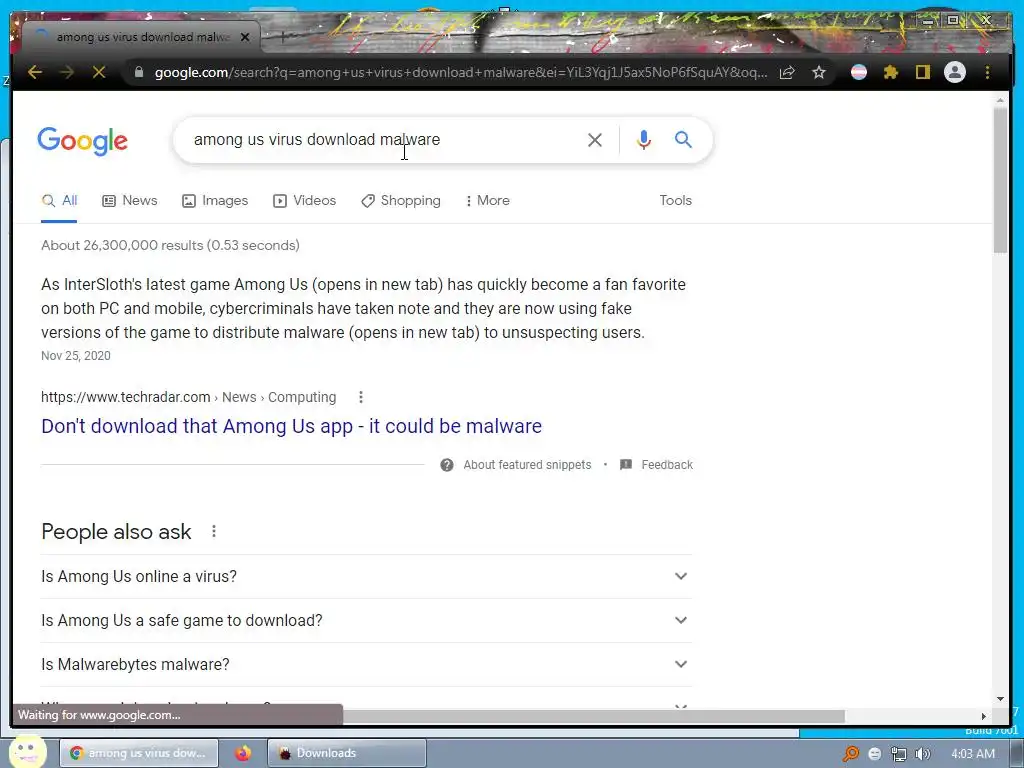Open the Chrome profile avatar
The width and height of the screenshot is (1024, 768).
tap(955, 72)
